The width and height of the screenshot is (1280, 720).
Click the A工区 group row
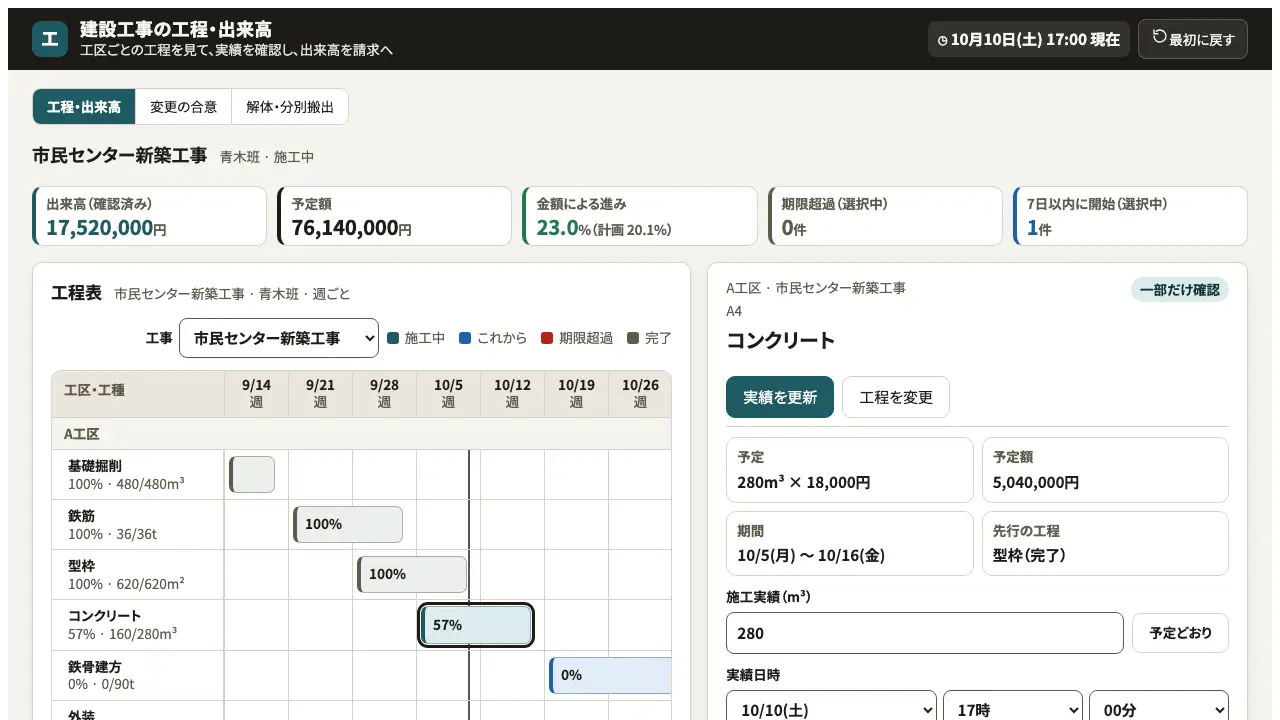pos(361,434)
